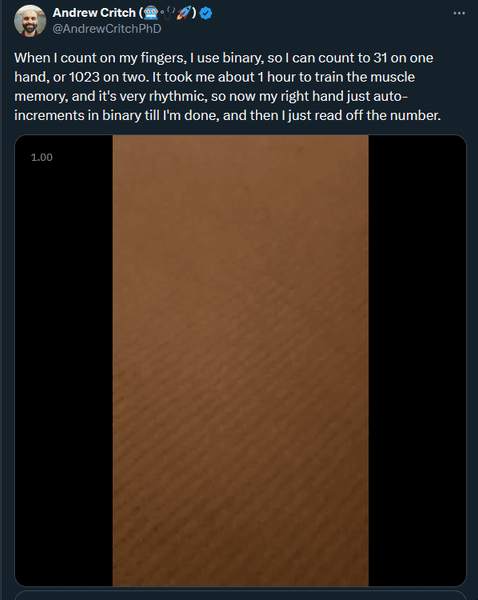Screen dimensions: 478x600
Task: Click the rocket emoji in display name
Action: [x=184, y=13]
